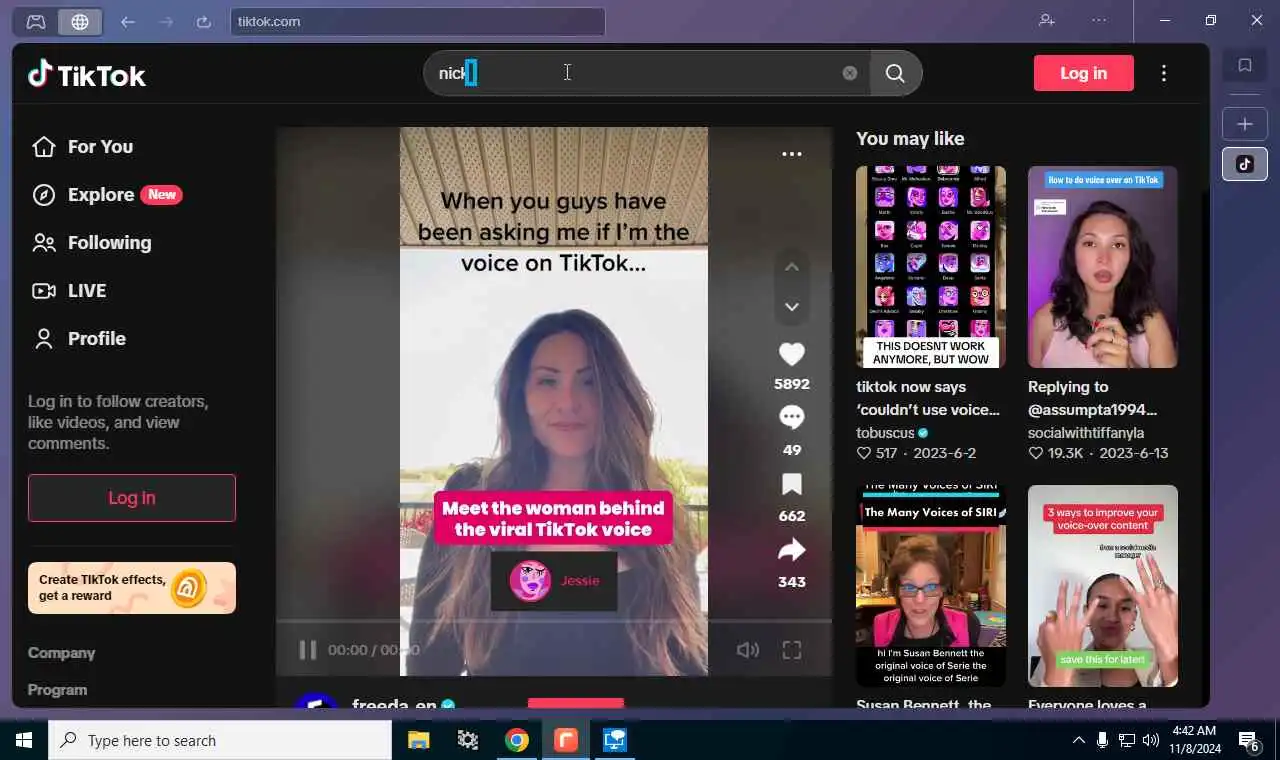Go to the Following feed
1280x760 pixels.
click(91, 243)
